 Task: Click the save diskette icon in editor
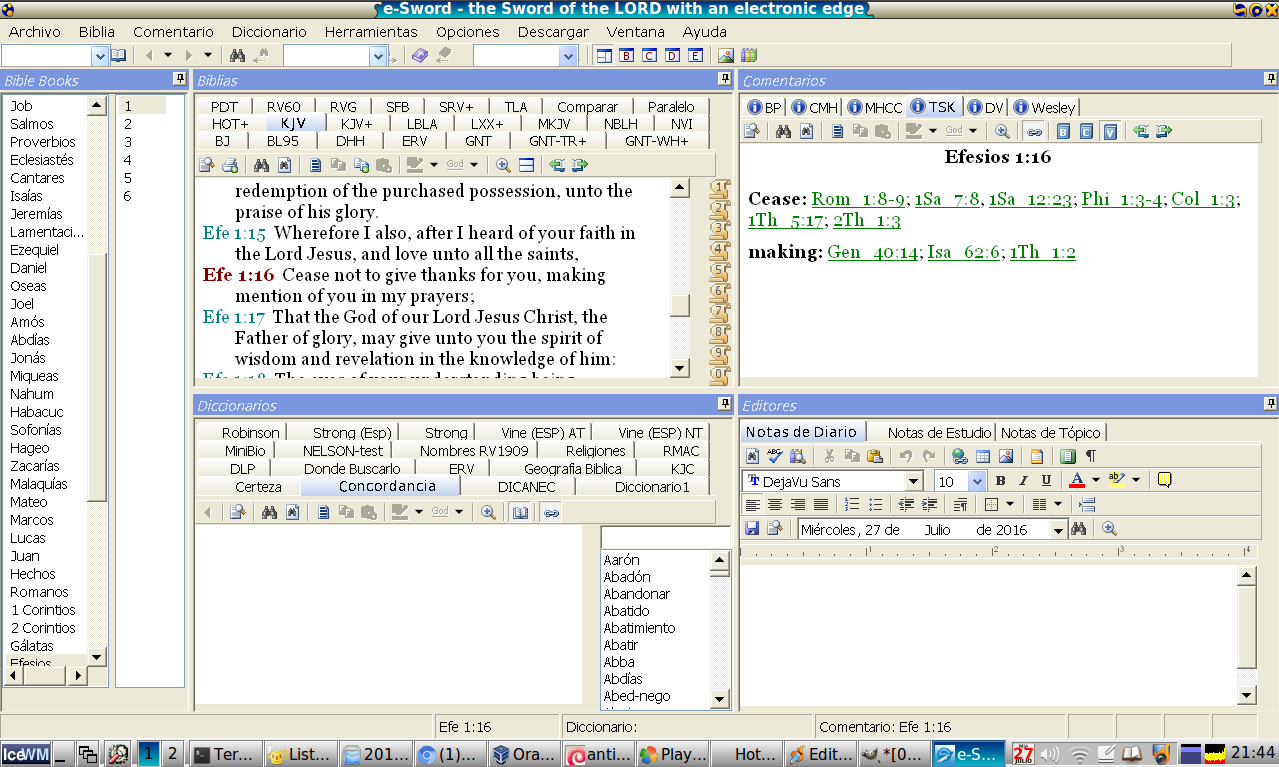pyautogui.click(x=752, y=529)
